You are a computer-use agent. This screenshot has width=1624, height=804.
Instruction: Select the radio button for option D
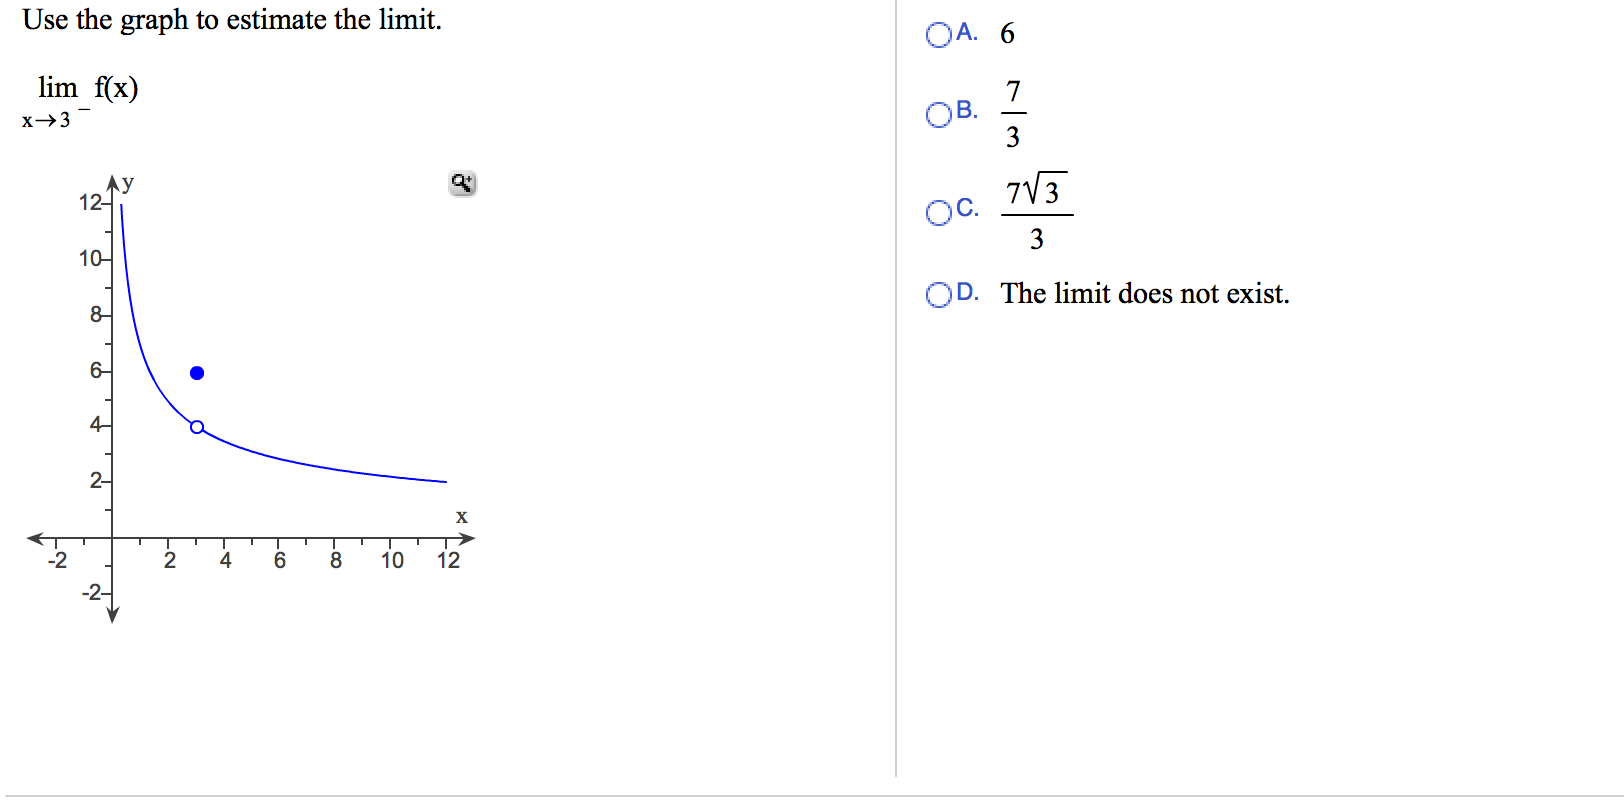click(x=938, y=294)
